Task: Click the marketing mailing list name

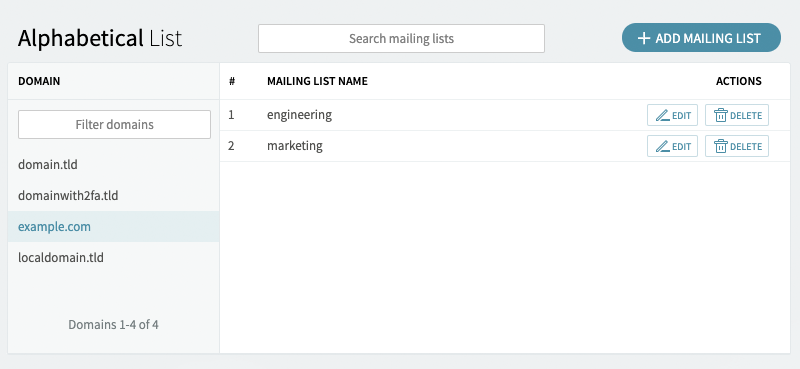Action: pyautogui.click(x=294, y=146)
